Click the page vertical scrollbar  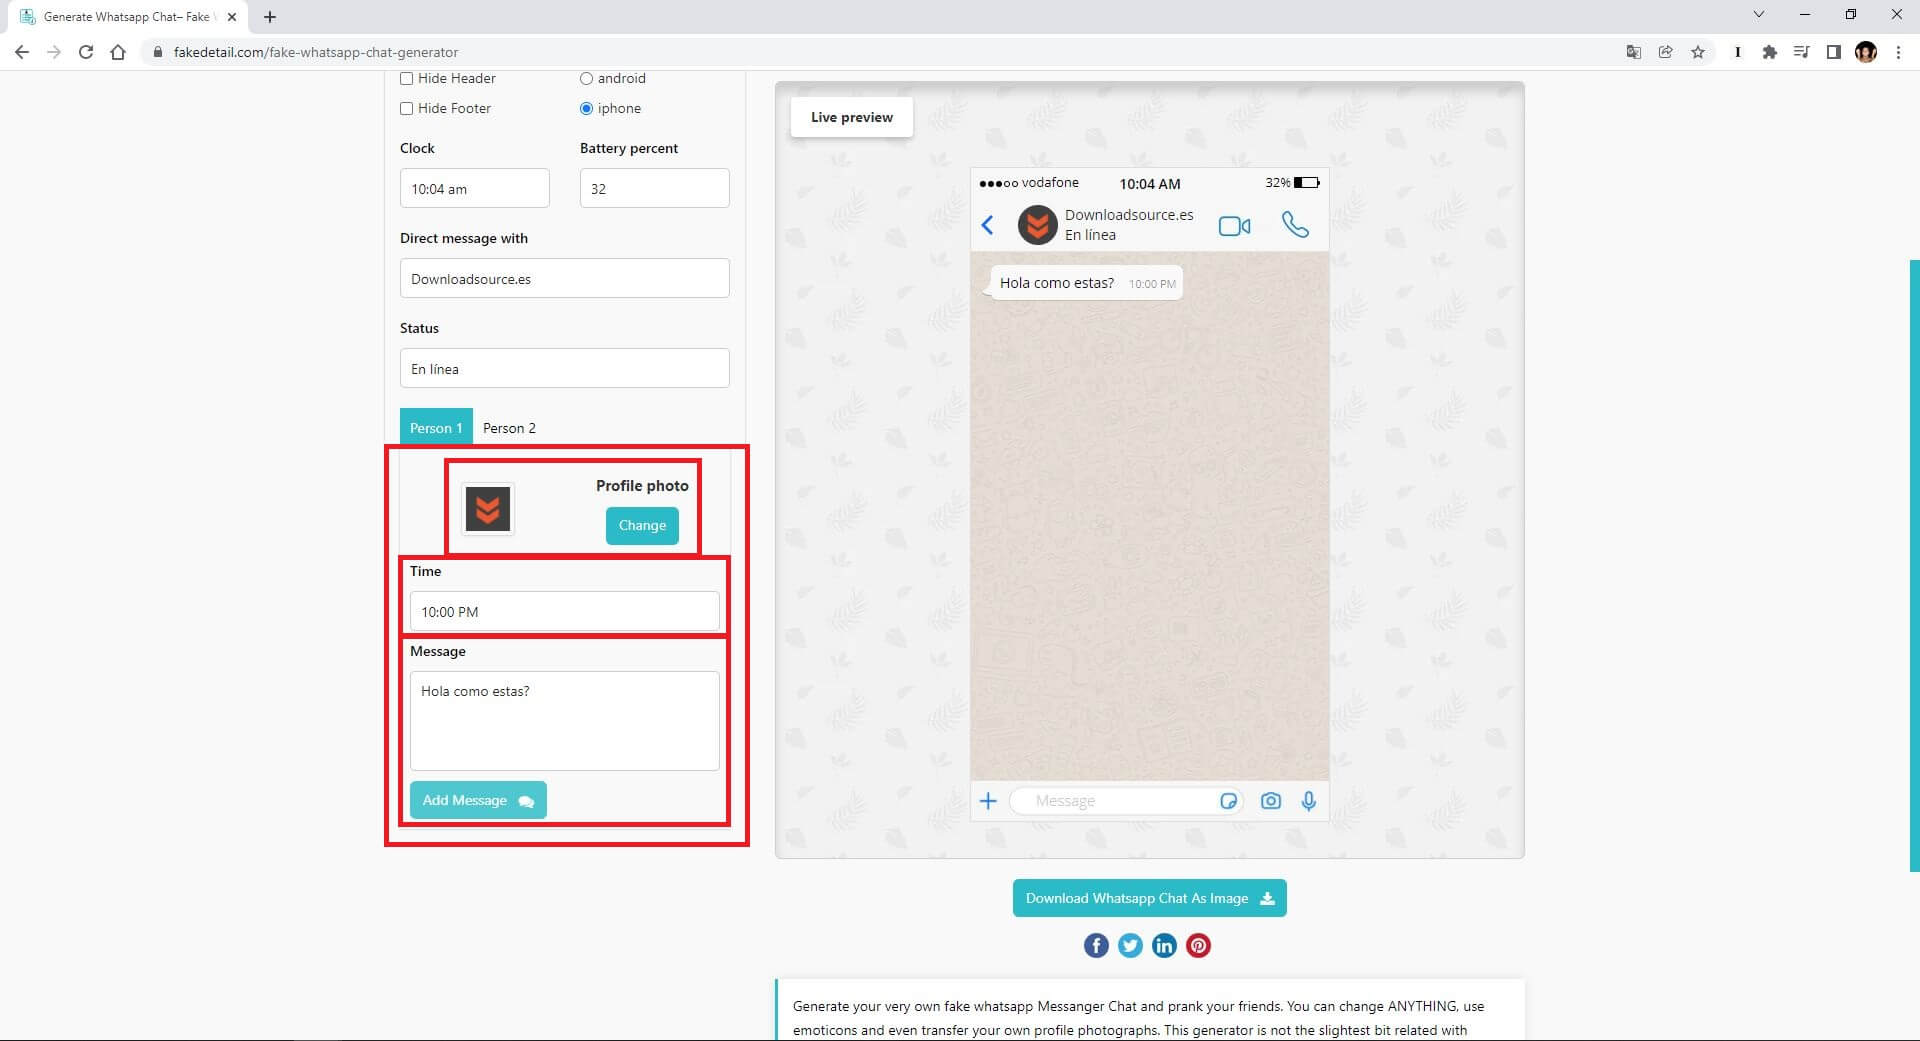pyautogui.click(x=1914, y=565)
